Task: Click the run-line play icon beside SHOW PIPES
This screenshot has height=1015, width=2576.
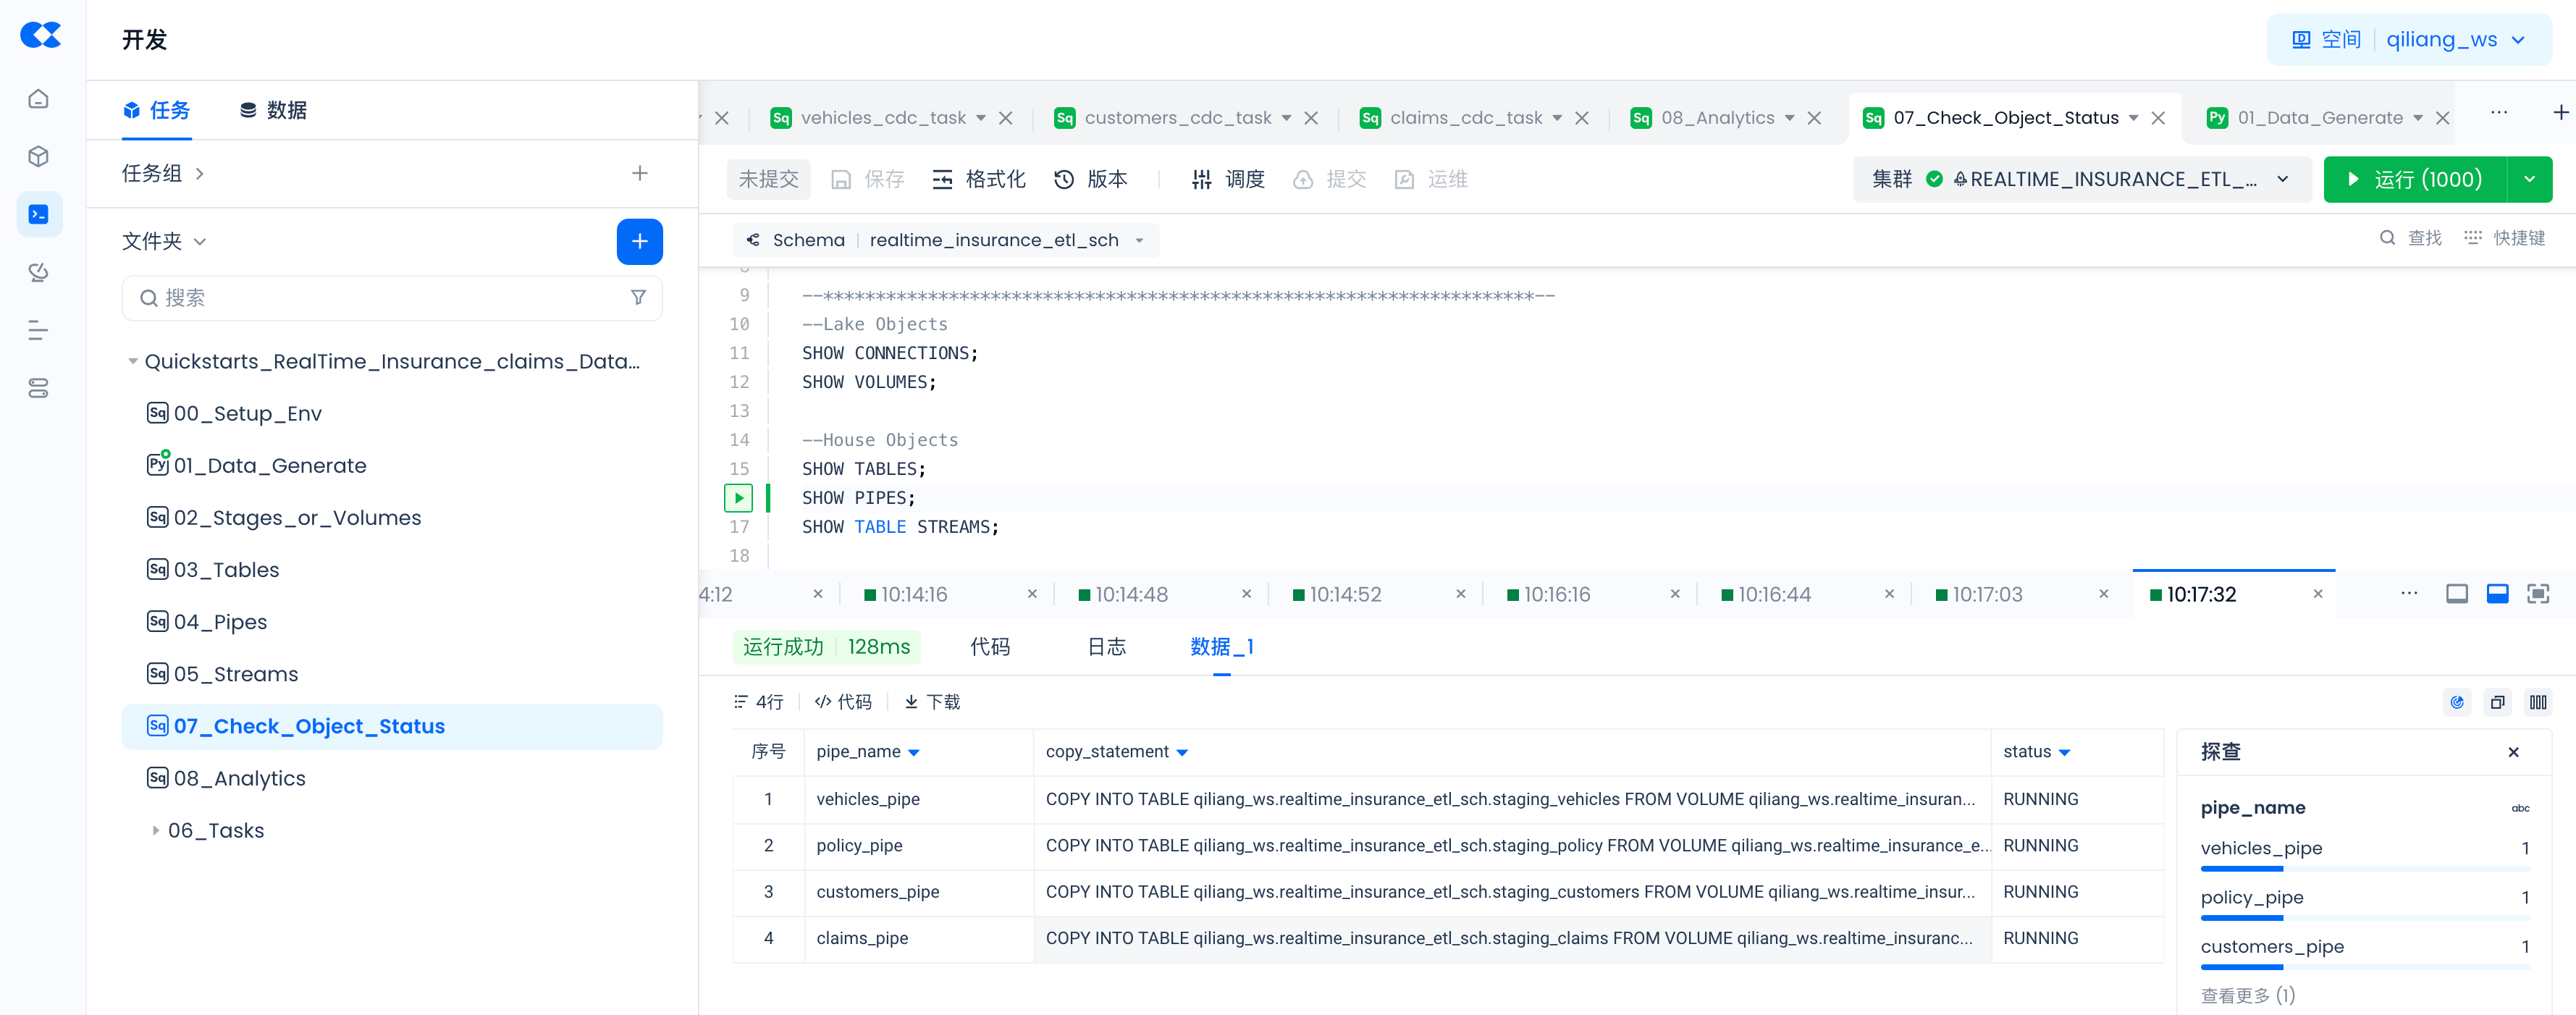Action: pyautogui.click(x=738, y=497)
